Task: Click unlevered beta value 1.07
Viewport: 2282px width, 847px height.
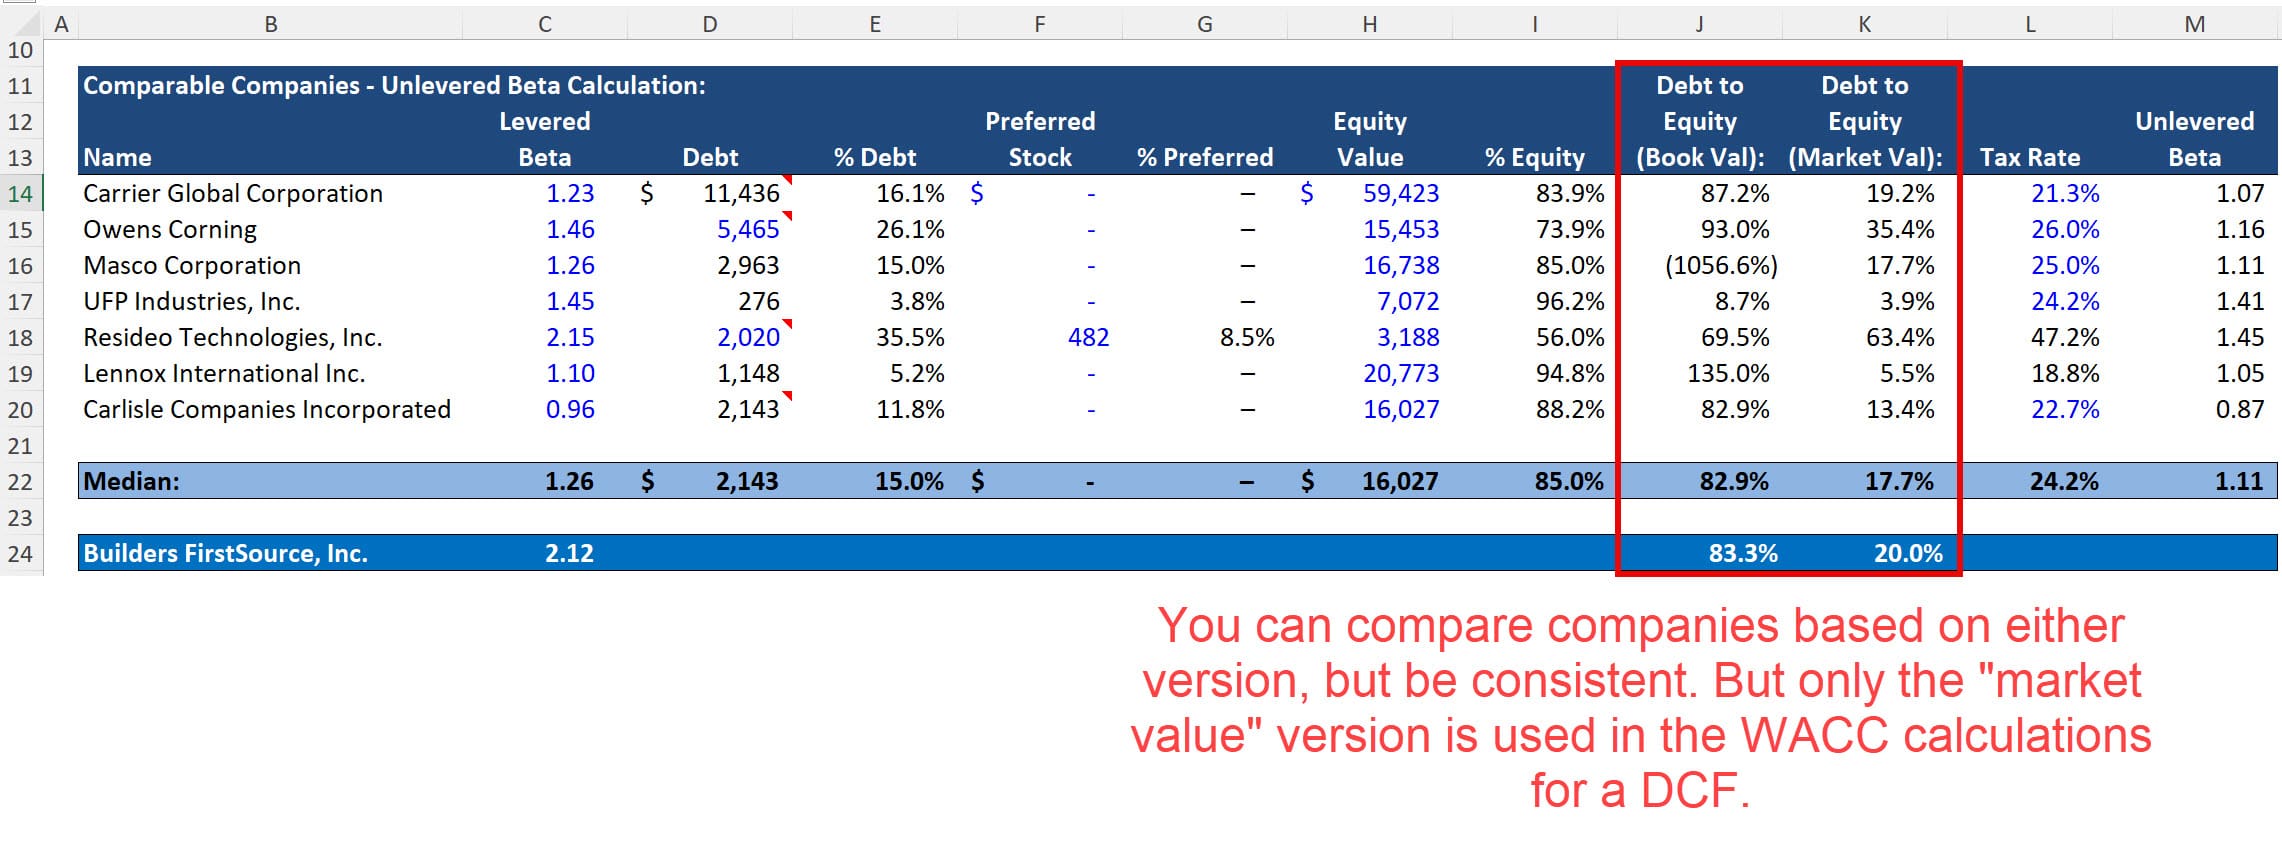Action: (2240, 193)
